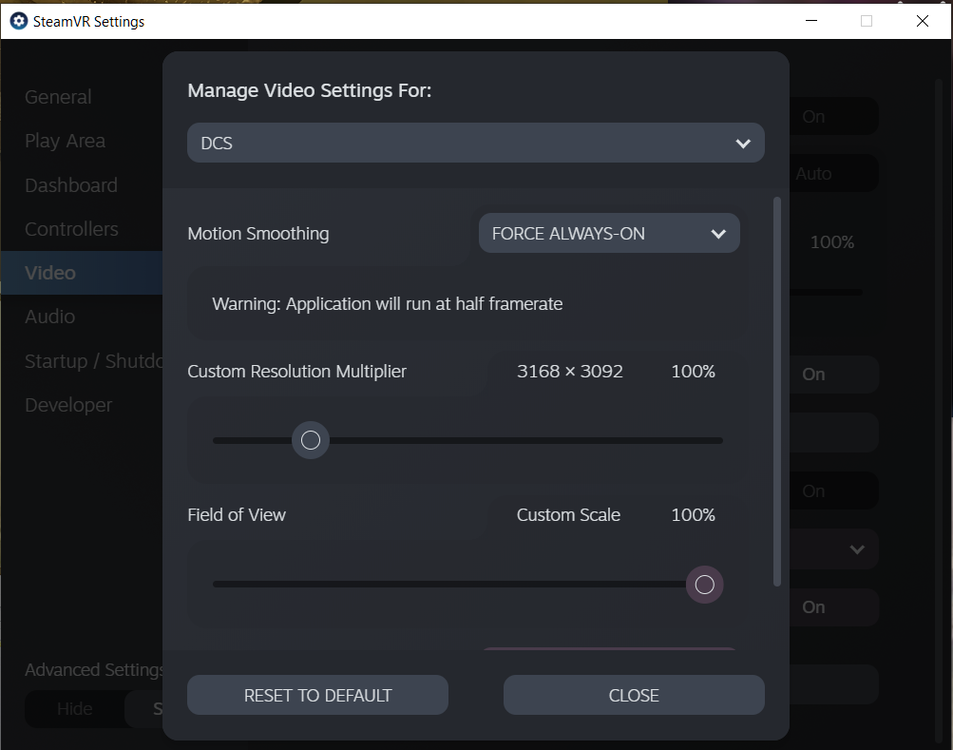The image size is (953, 750).
Task: Click the Hide option under Advanced Settings
Action: pos(75,708)
